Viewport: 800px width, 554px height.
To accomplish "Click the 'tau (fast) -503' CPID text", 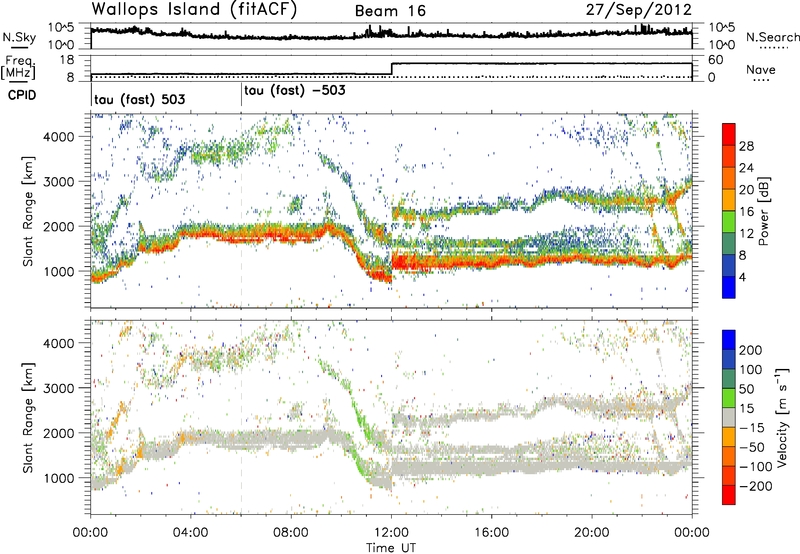I will [x=295, y=91].
